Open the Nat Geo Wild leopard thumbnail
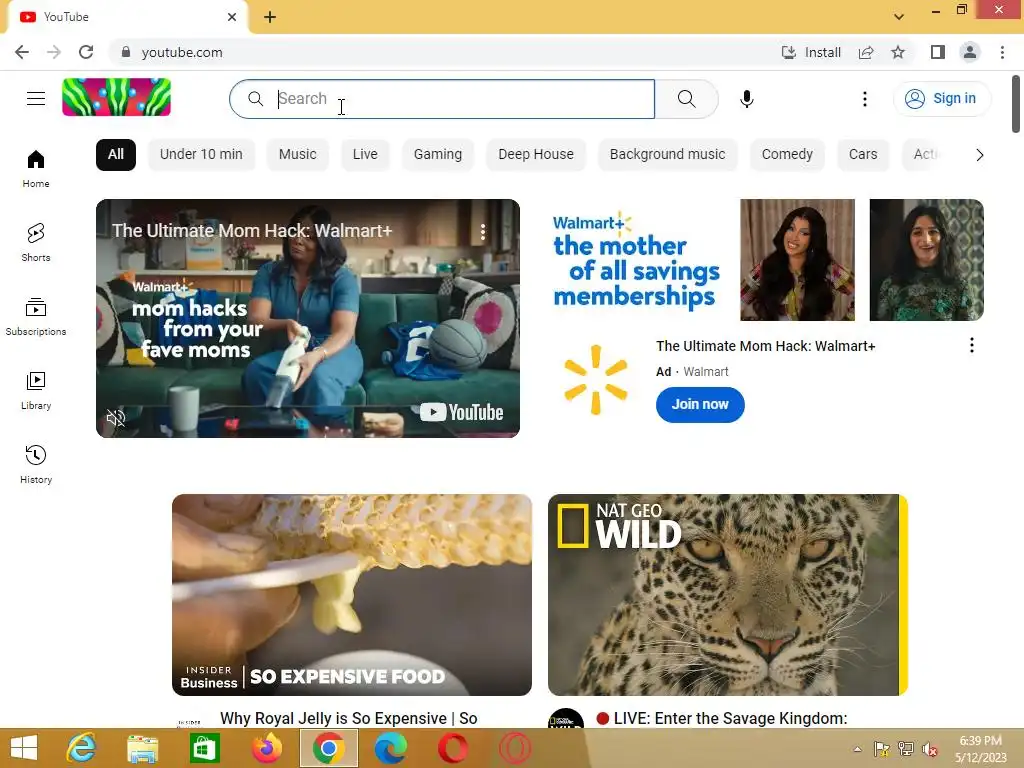The height and width of the screenshot is (768, 1024). (x=728, y=595)
